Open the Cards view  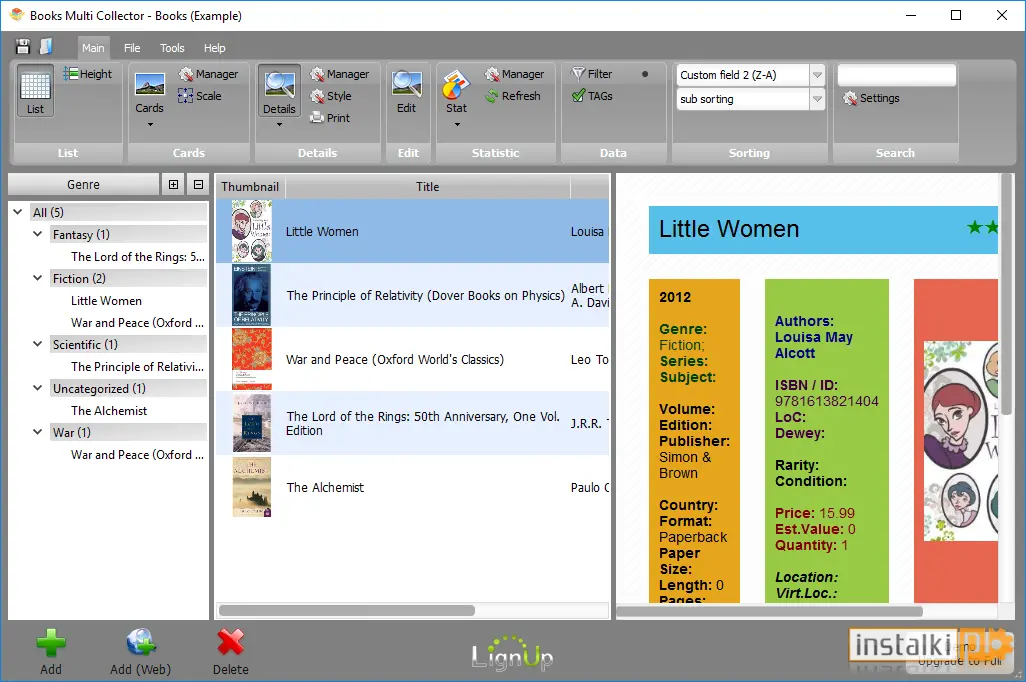tap(149, 93)
